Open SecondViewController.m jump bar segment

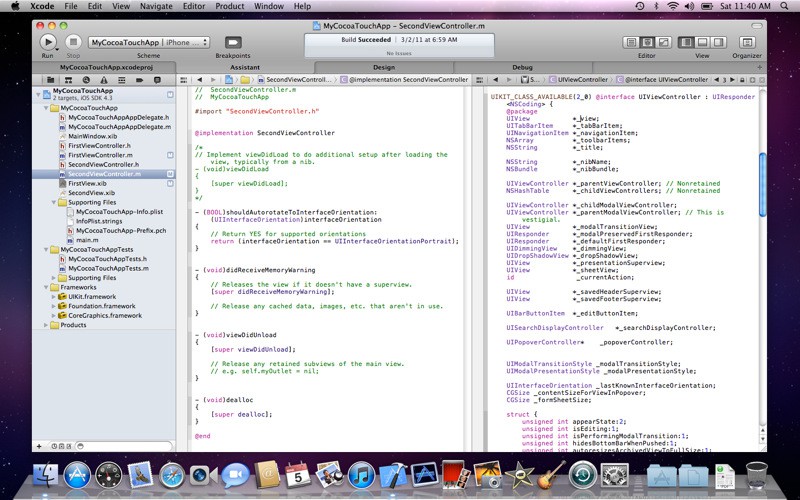pyautogui.click(x=295, y=80)
